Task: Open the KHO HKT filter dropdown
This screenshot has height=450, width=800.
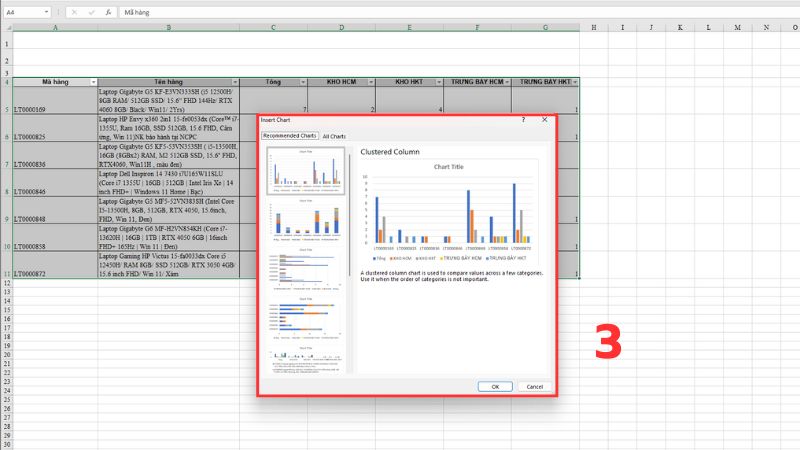Action: click(x=439, y=82)
